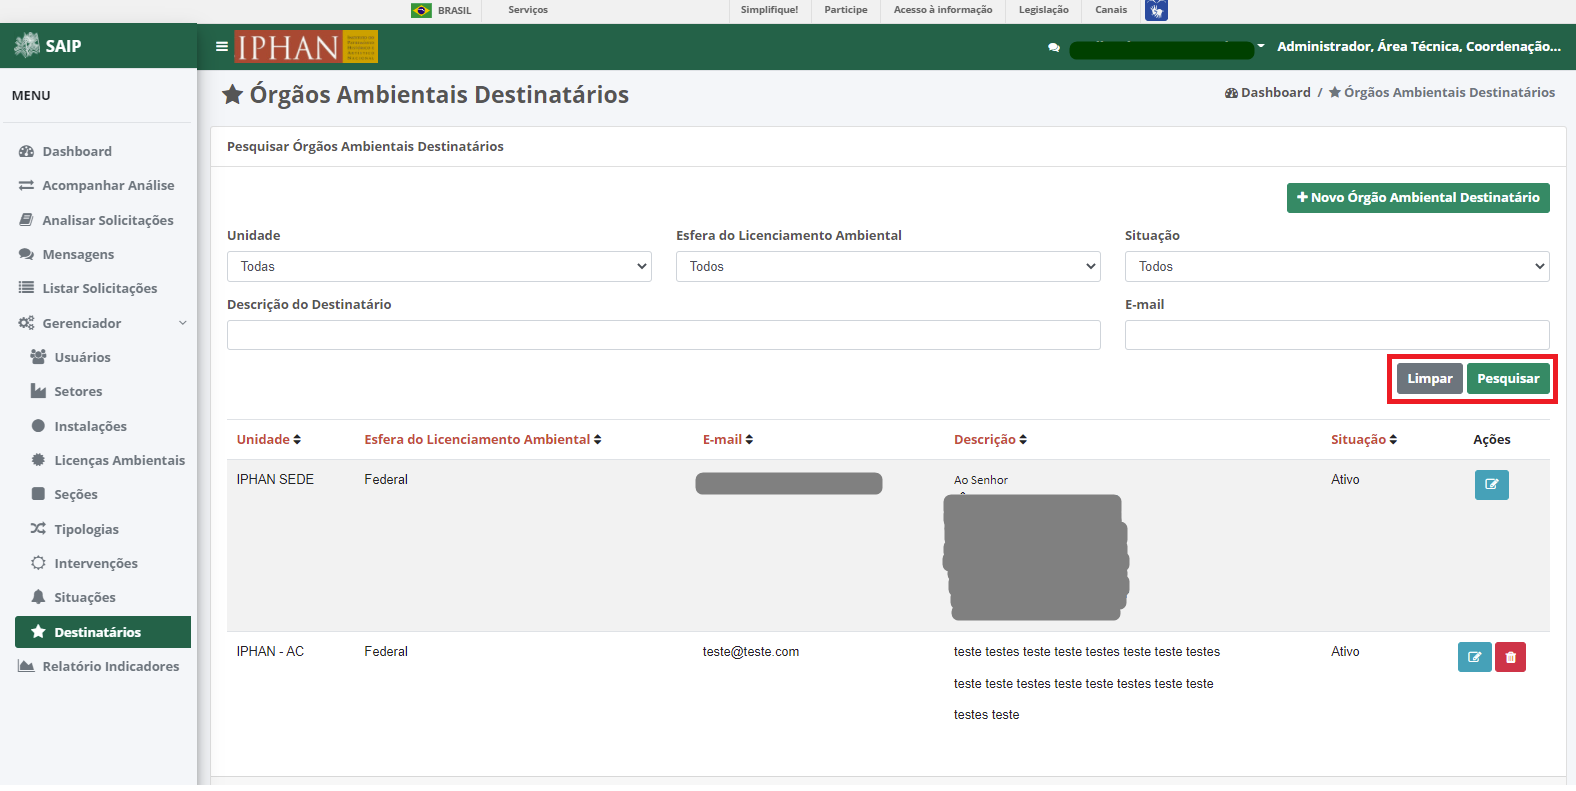
Task: Go to Dashboard in sidebar
Action: click(77, 151)
